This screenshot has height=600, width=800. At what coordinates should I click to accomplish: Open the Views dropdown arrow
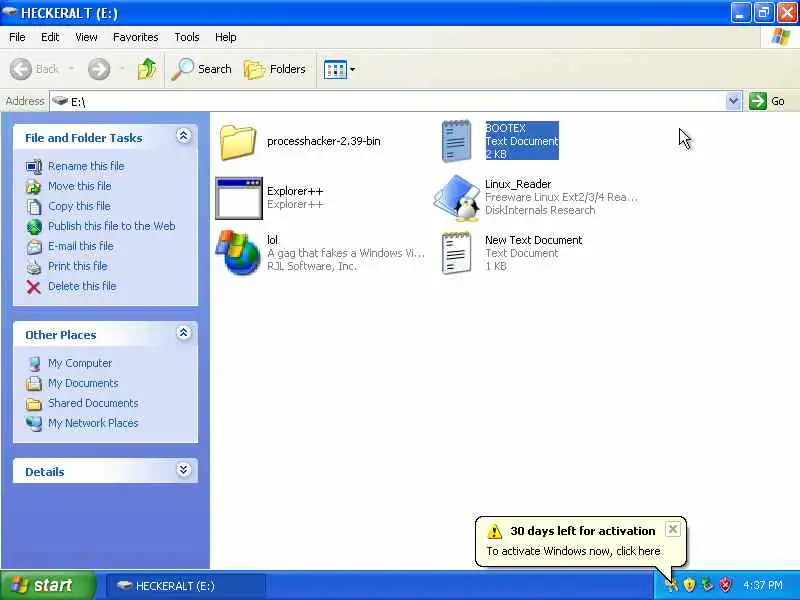[x=353, y=69]
